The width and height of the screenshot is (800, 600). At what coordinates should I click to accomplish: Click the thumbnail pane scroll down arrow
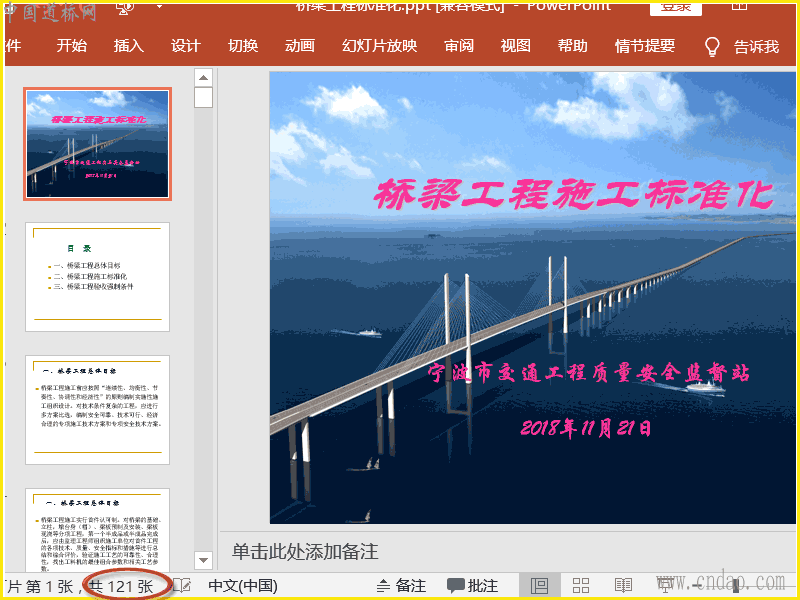pos(204,560)
